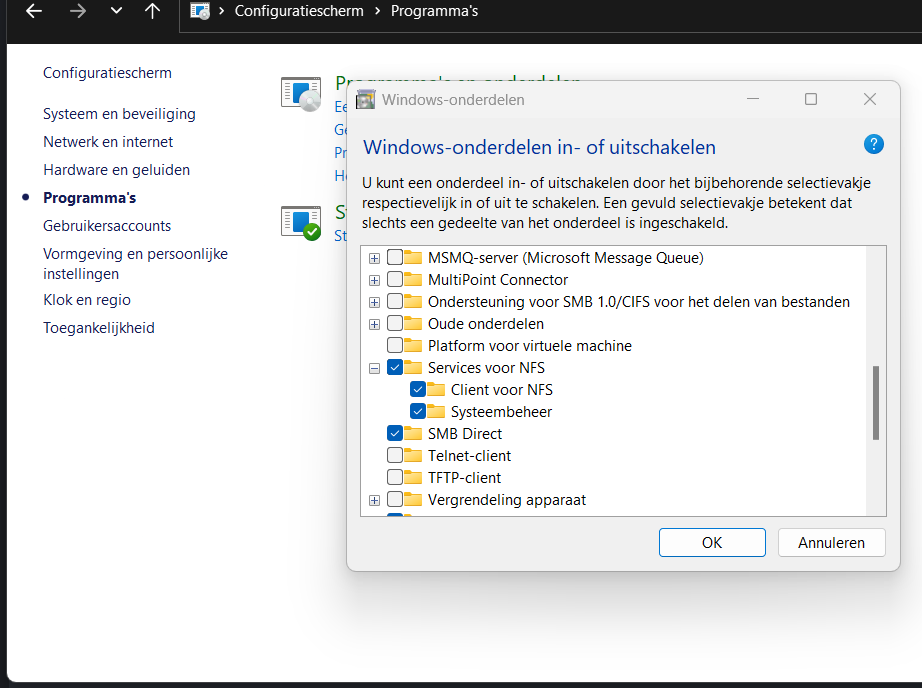Select the Telnet-client row label
922x688 pixels.
pyautogui.click(x=469, y=456)
